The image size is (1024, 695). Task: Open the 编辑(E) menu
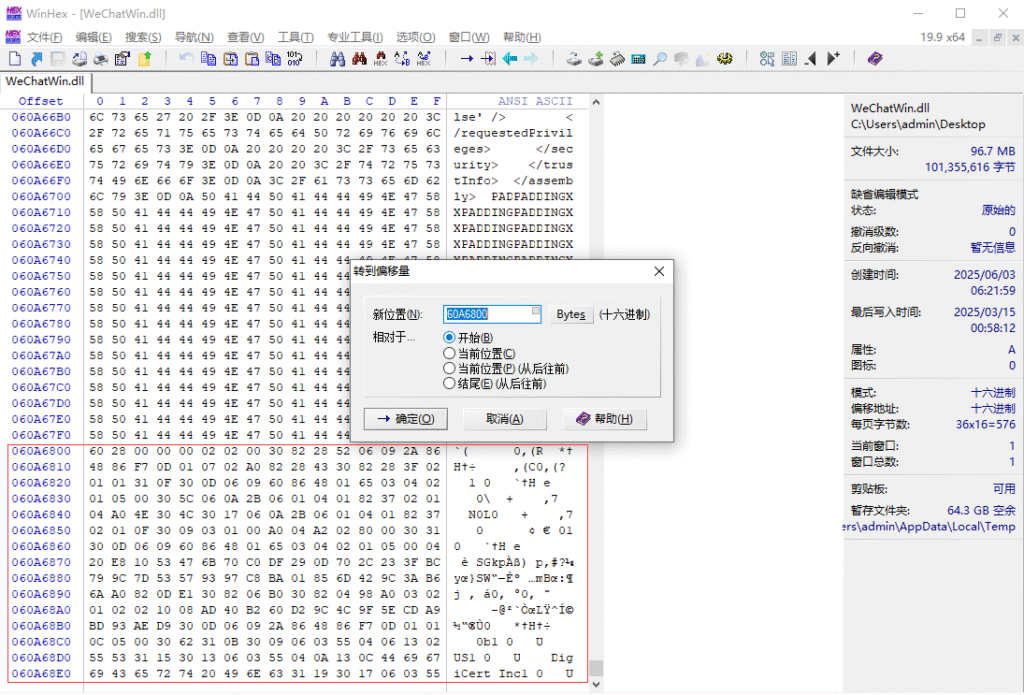coord(93,37)
